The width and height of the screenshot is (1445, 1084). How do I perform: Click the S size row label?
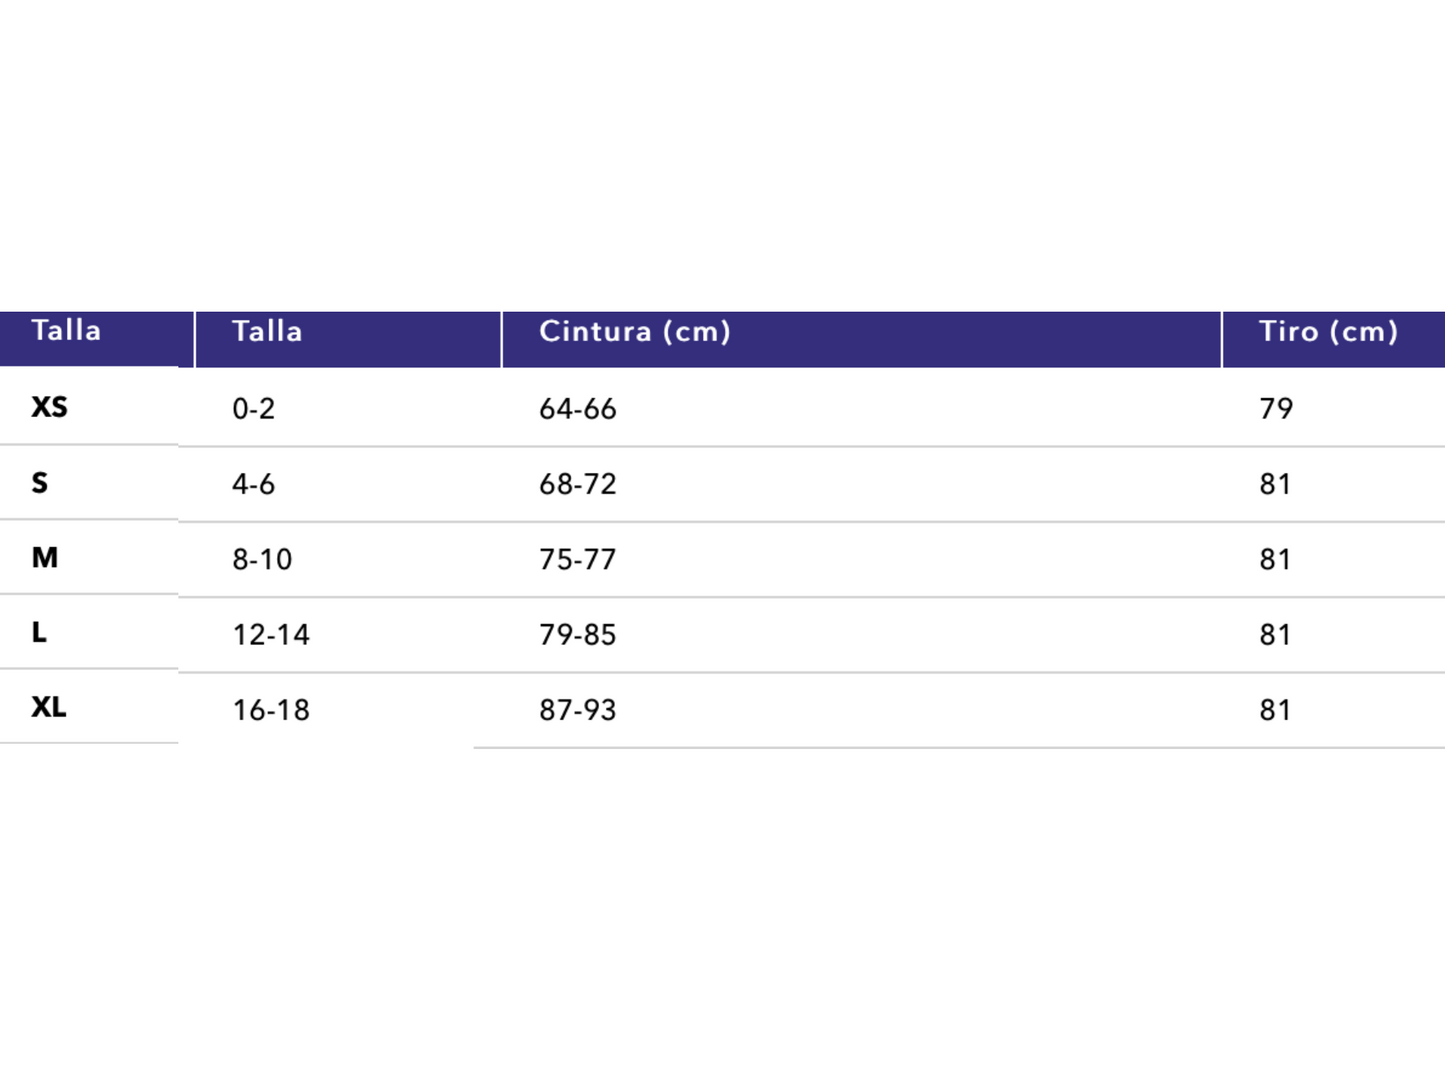point(40,483)
